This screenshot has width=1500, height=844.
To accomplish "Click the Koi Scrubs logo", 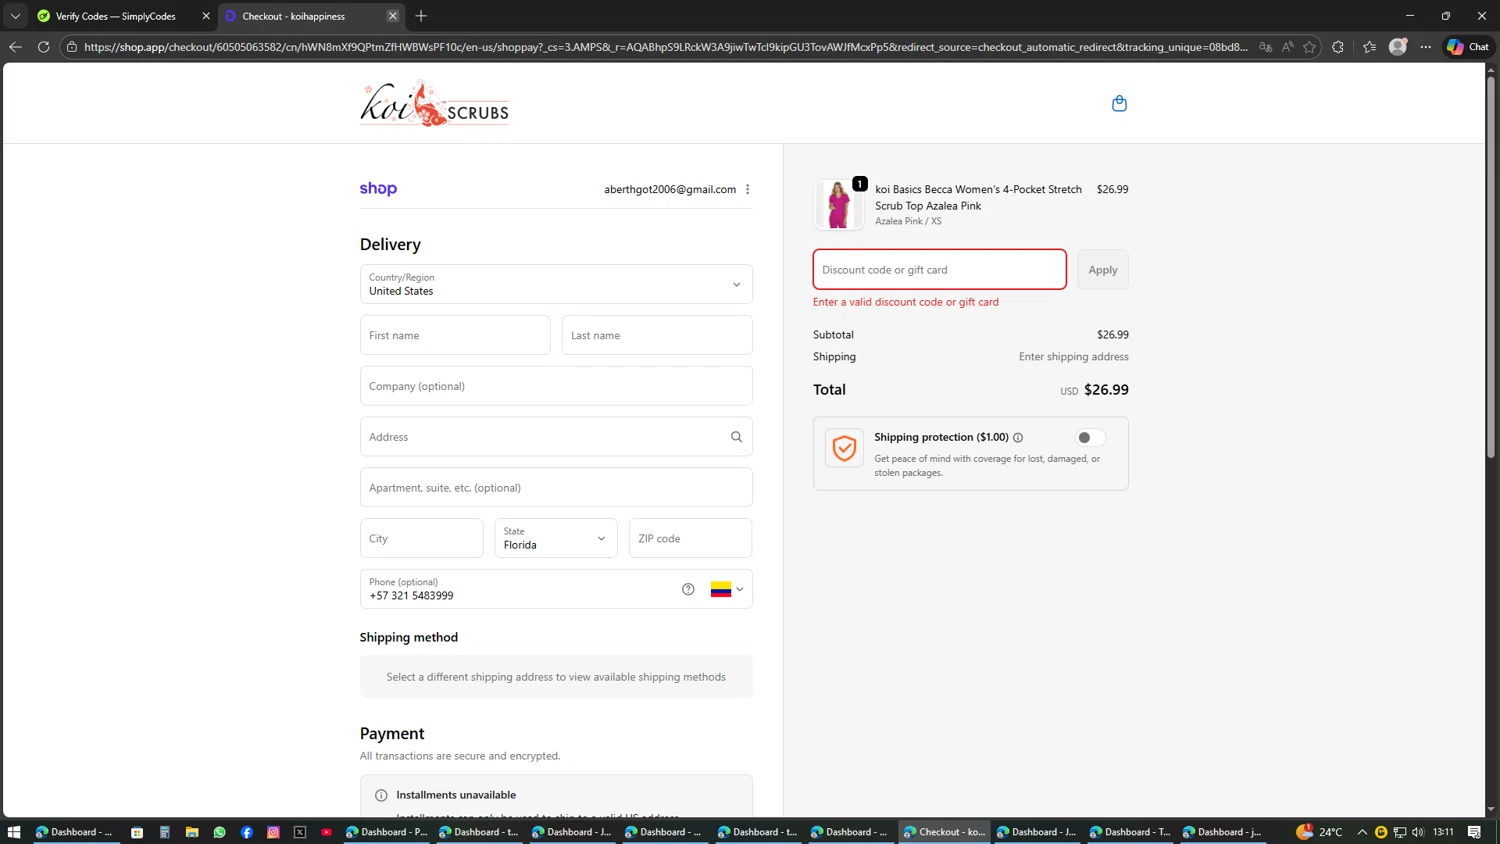I will (x=434, y=104).
